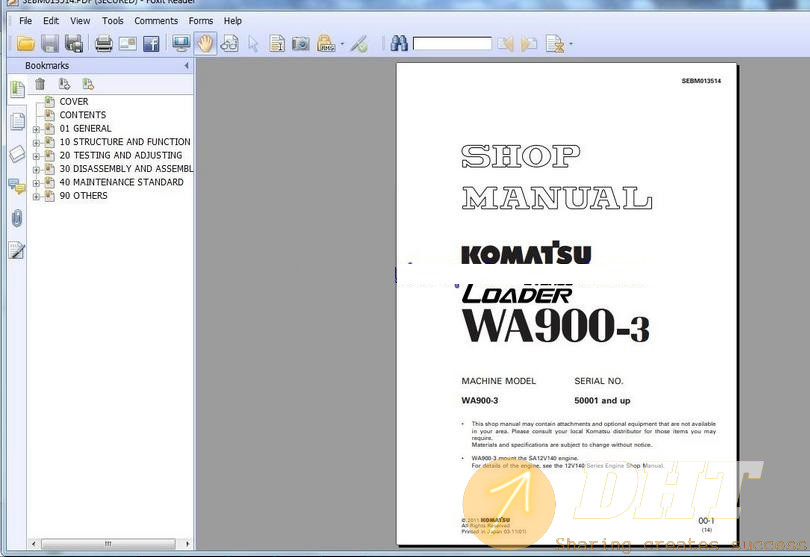Click the glasses read-mode icon
This screenshot has width=810, height=557.
[229, 44]
